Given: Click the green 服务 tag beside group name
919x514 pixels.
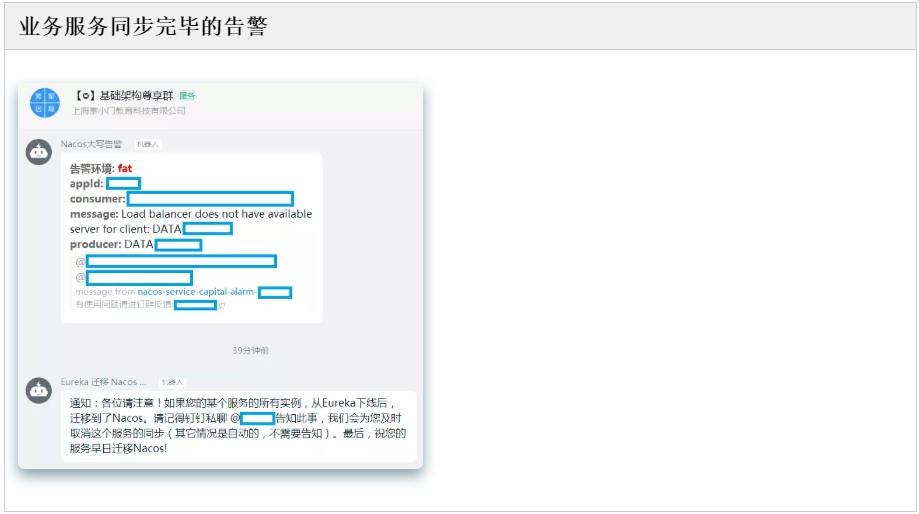Looking at the screenshot, I should (187, 96).
